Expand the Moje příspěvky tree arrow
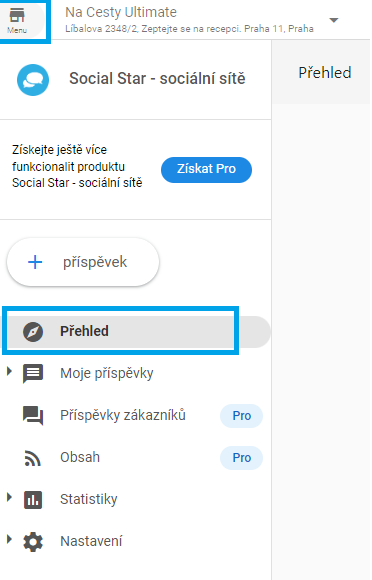Viewport: 372px width, 580px height. tap(10, 371)
